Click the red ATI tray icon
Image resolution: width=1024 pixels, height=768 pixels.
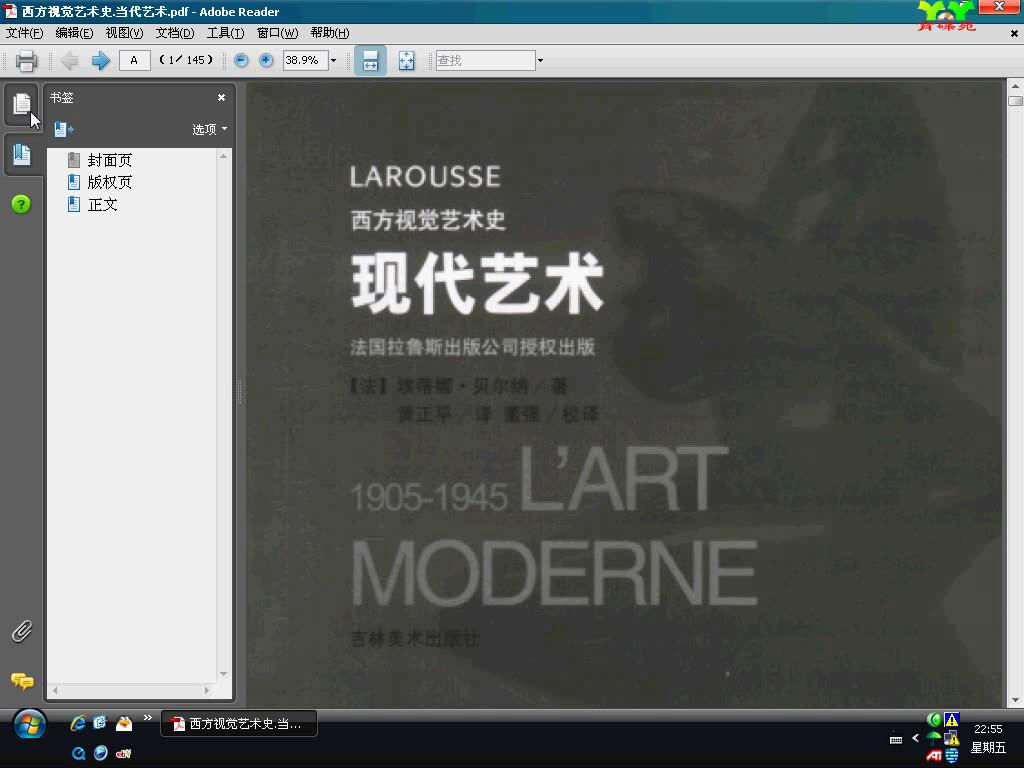coord(934,756)
